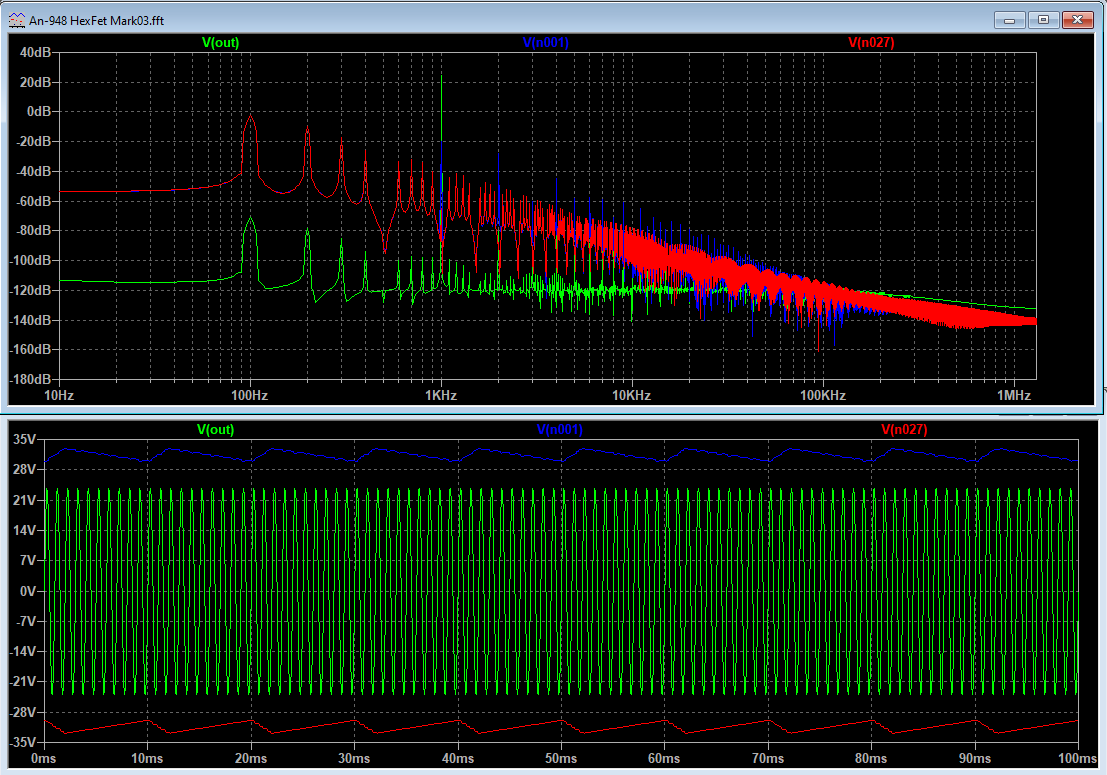Select the red V(n027) label in FFT pane
Viewport: 1107px width, 775px height.
(x=871, y=42)
